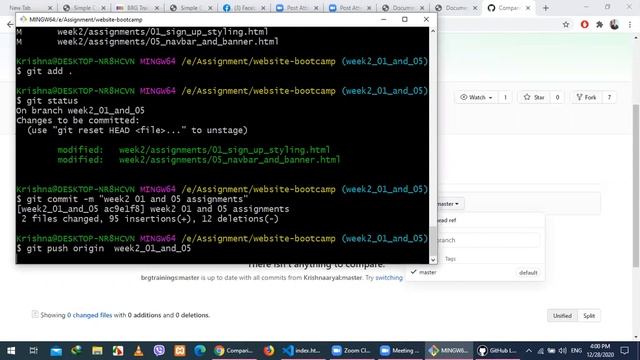The width and height of the screenshot is (640, 360).
Task: Click the Windows Start button
Action: point(11,350)
